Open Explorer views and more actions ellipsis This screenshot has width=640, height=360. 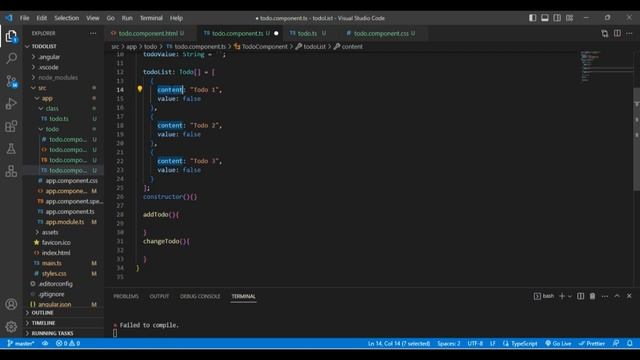[x=93, y=33]
